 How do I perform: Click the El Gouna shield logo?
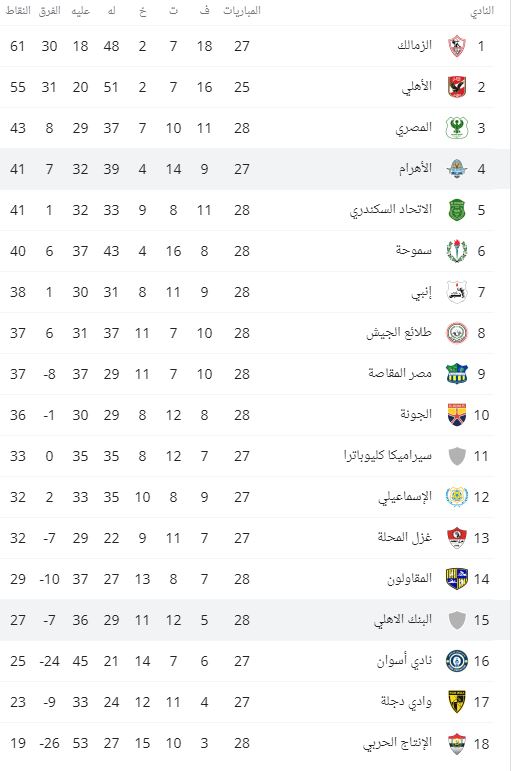click(457, 415)
